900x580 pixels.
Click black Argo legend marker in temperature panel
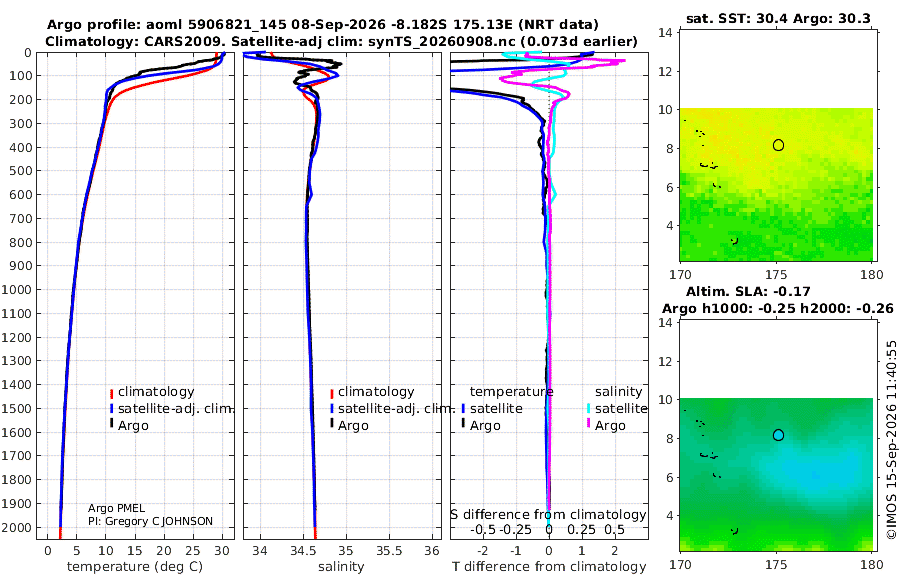point(111,425)
